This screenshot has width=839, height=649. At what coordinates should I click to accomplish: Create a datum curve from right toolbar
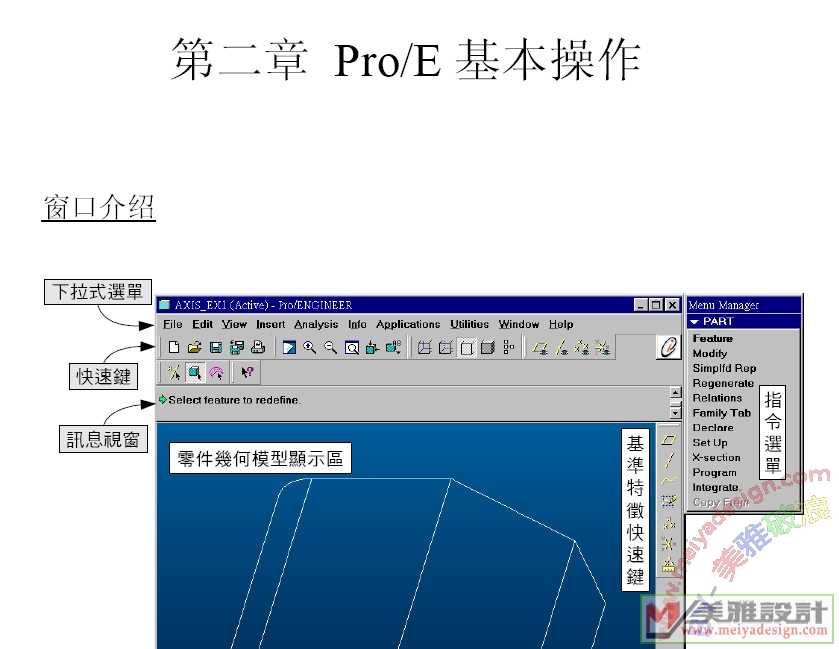pos(669,480)
